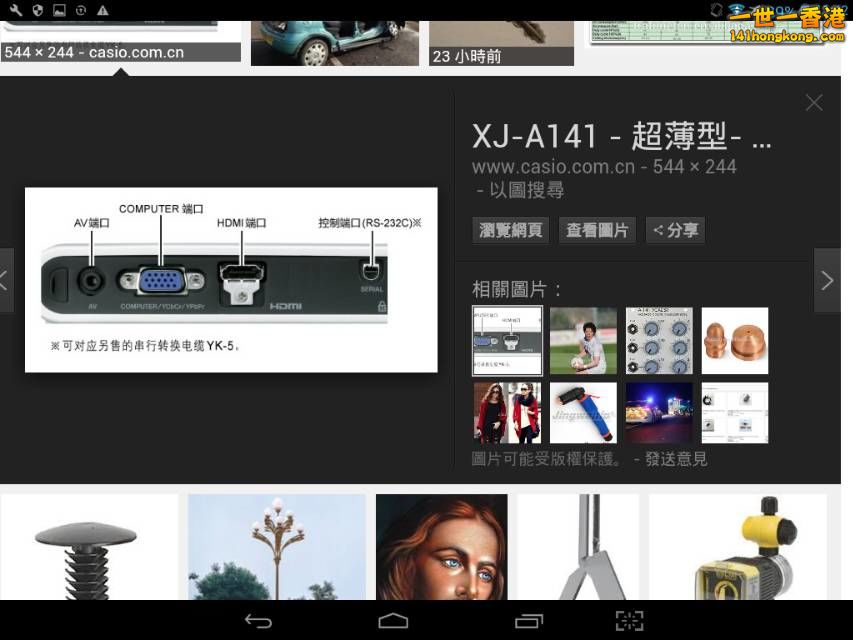Tap the screenshot capture icon in navigation bar
This screenshot has width=853, height=640.
point(629,621)
